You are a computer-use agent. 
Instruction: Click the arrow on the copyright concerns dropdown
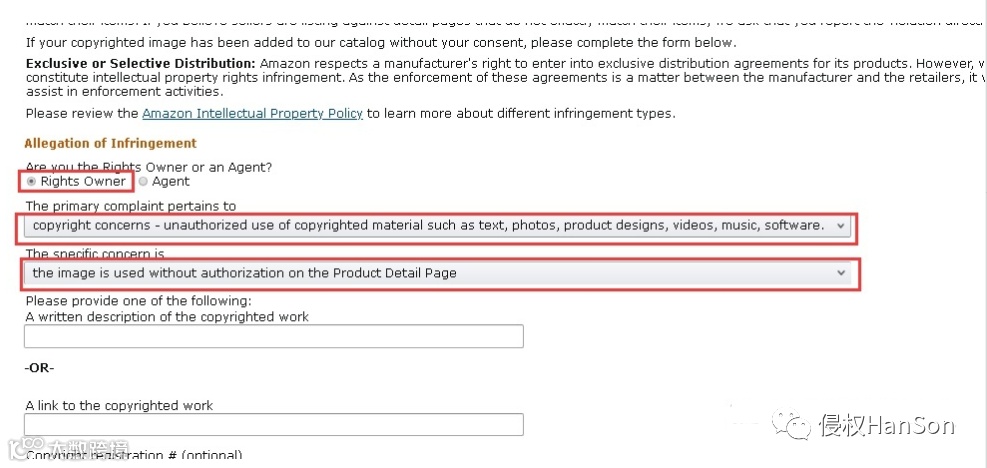840,226
